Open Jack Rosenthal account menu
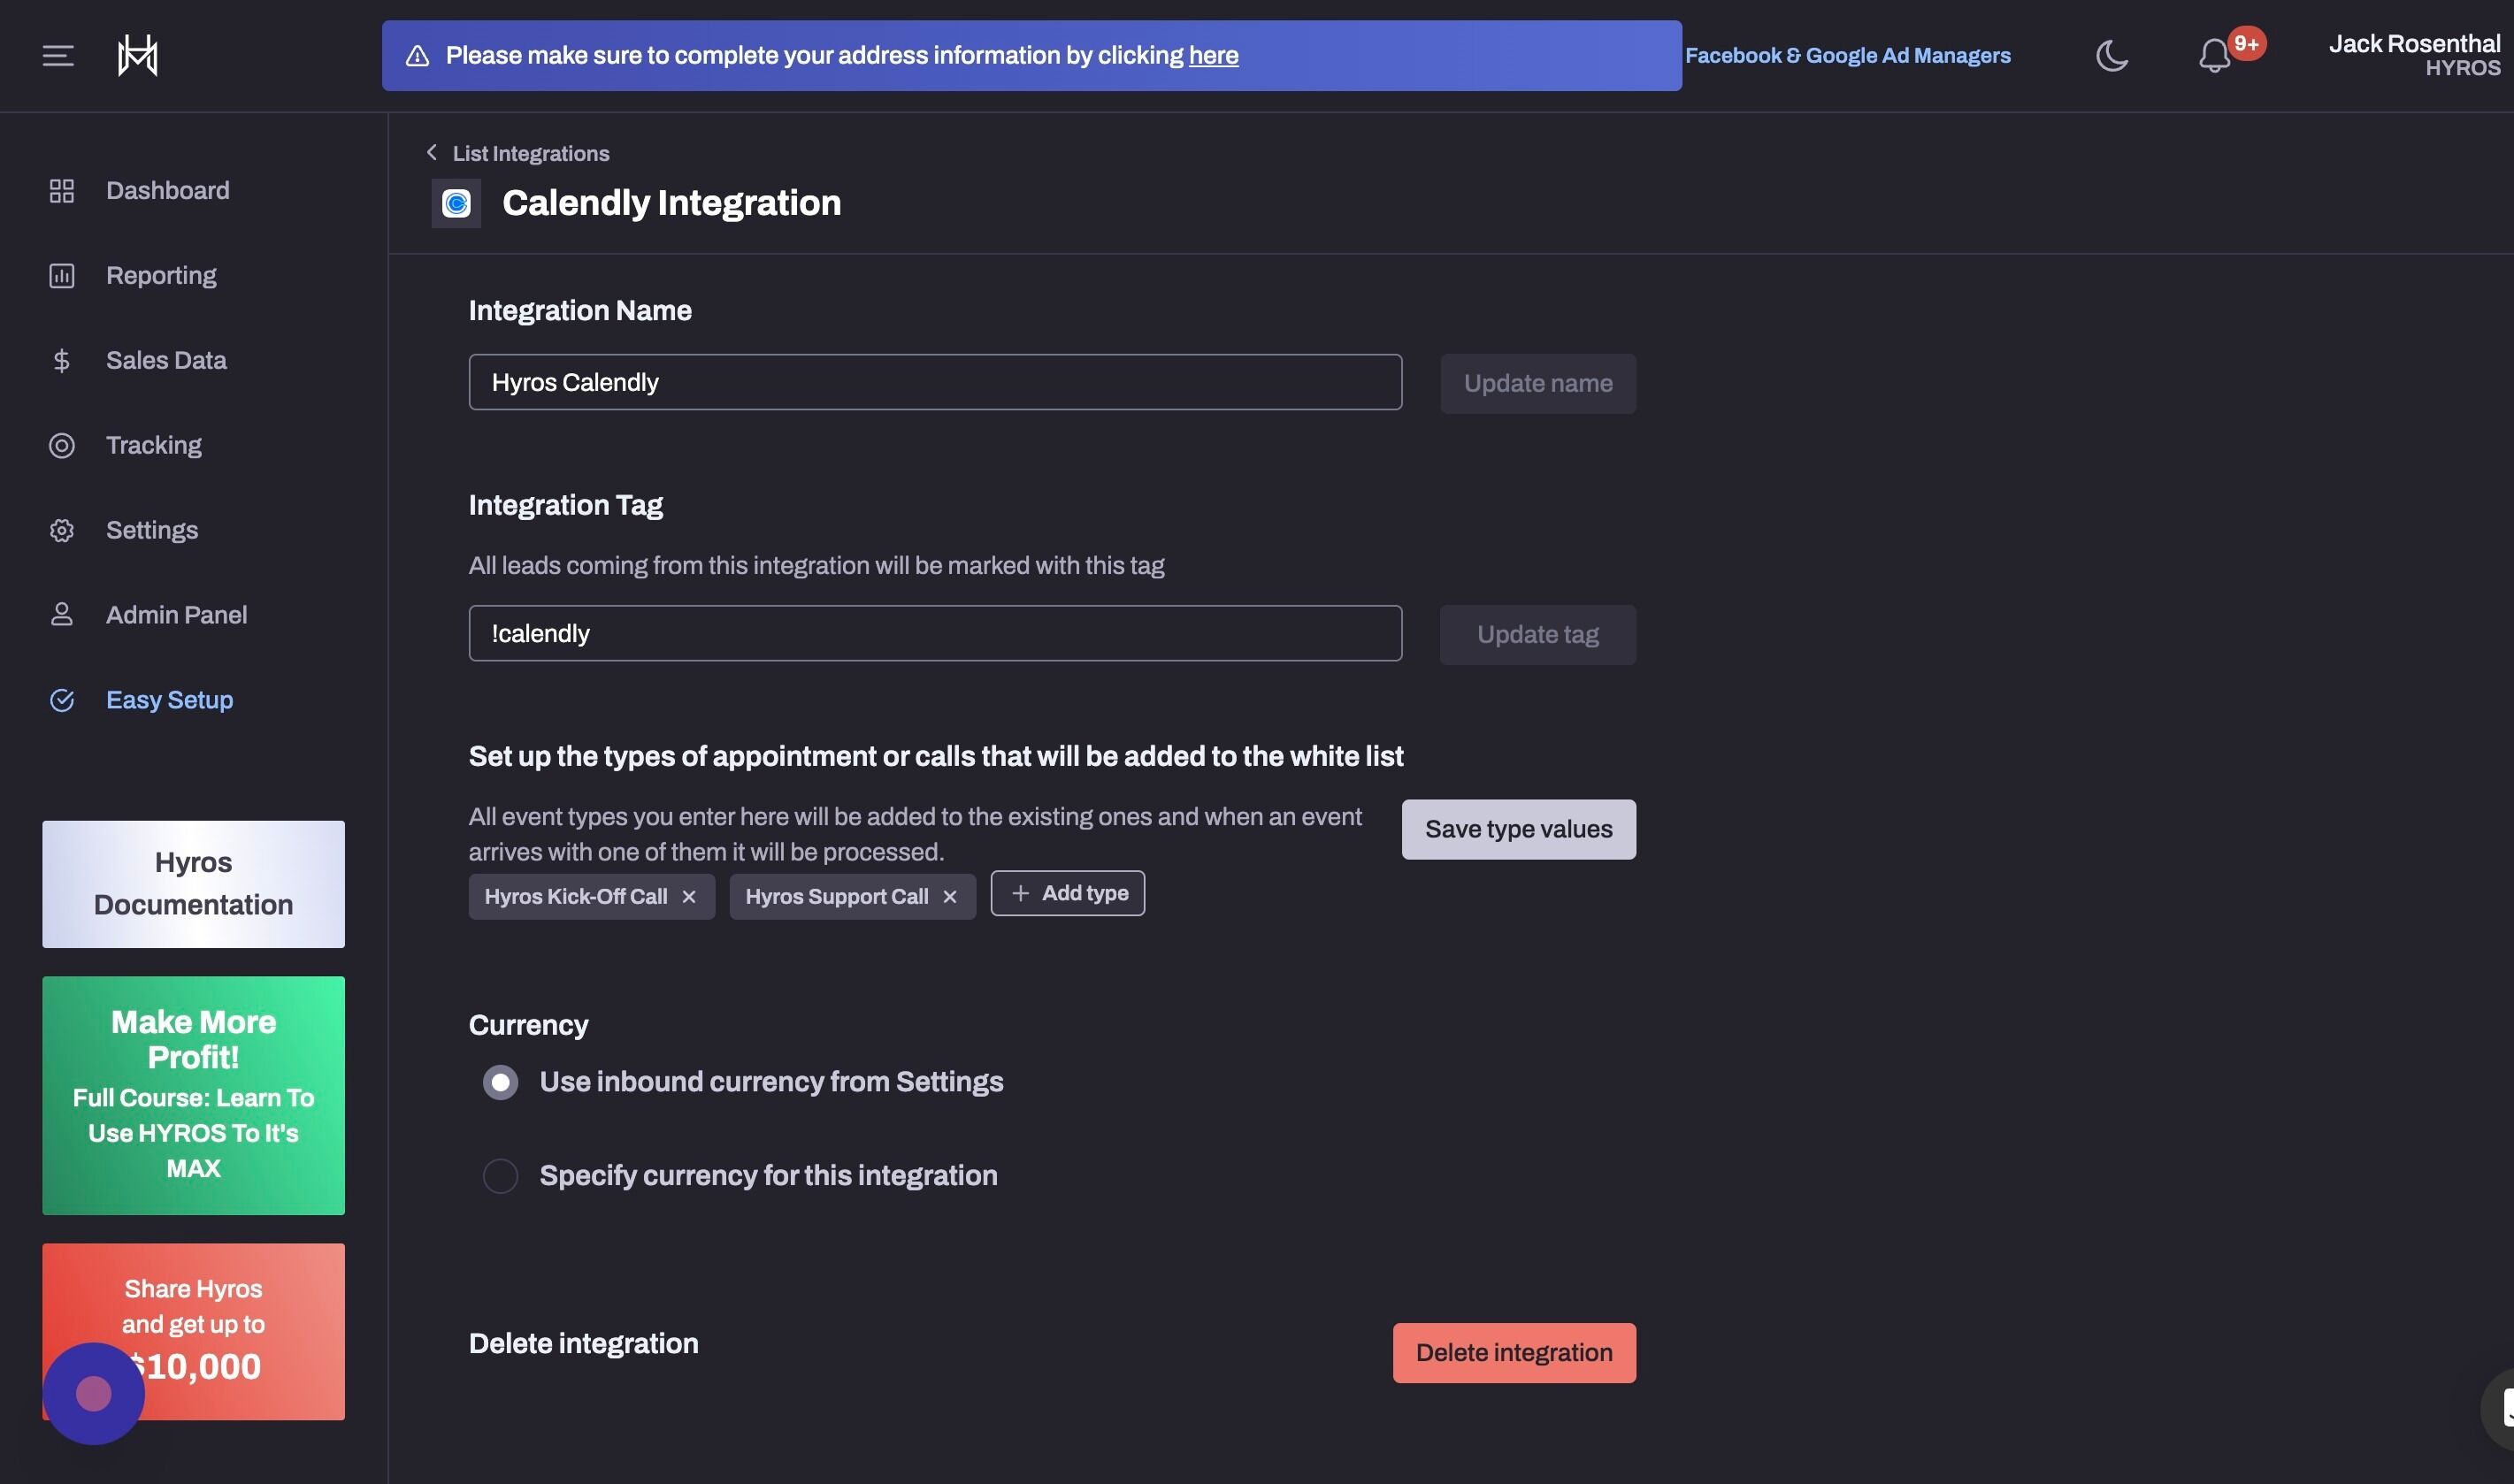 pos(2414,56)
